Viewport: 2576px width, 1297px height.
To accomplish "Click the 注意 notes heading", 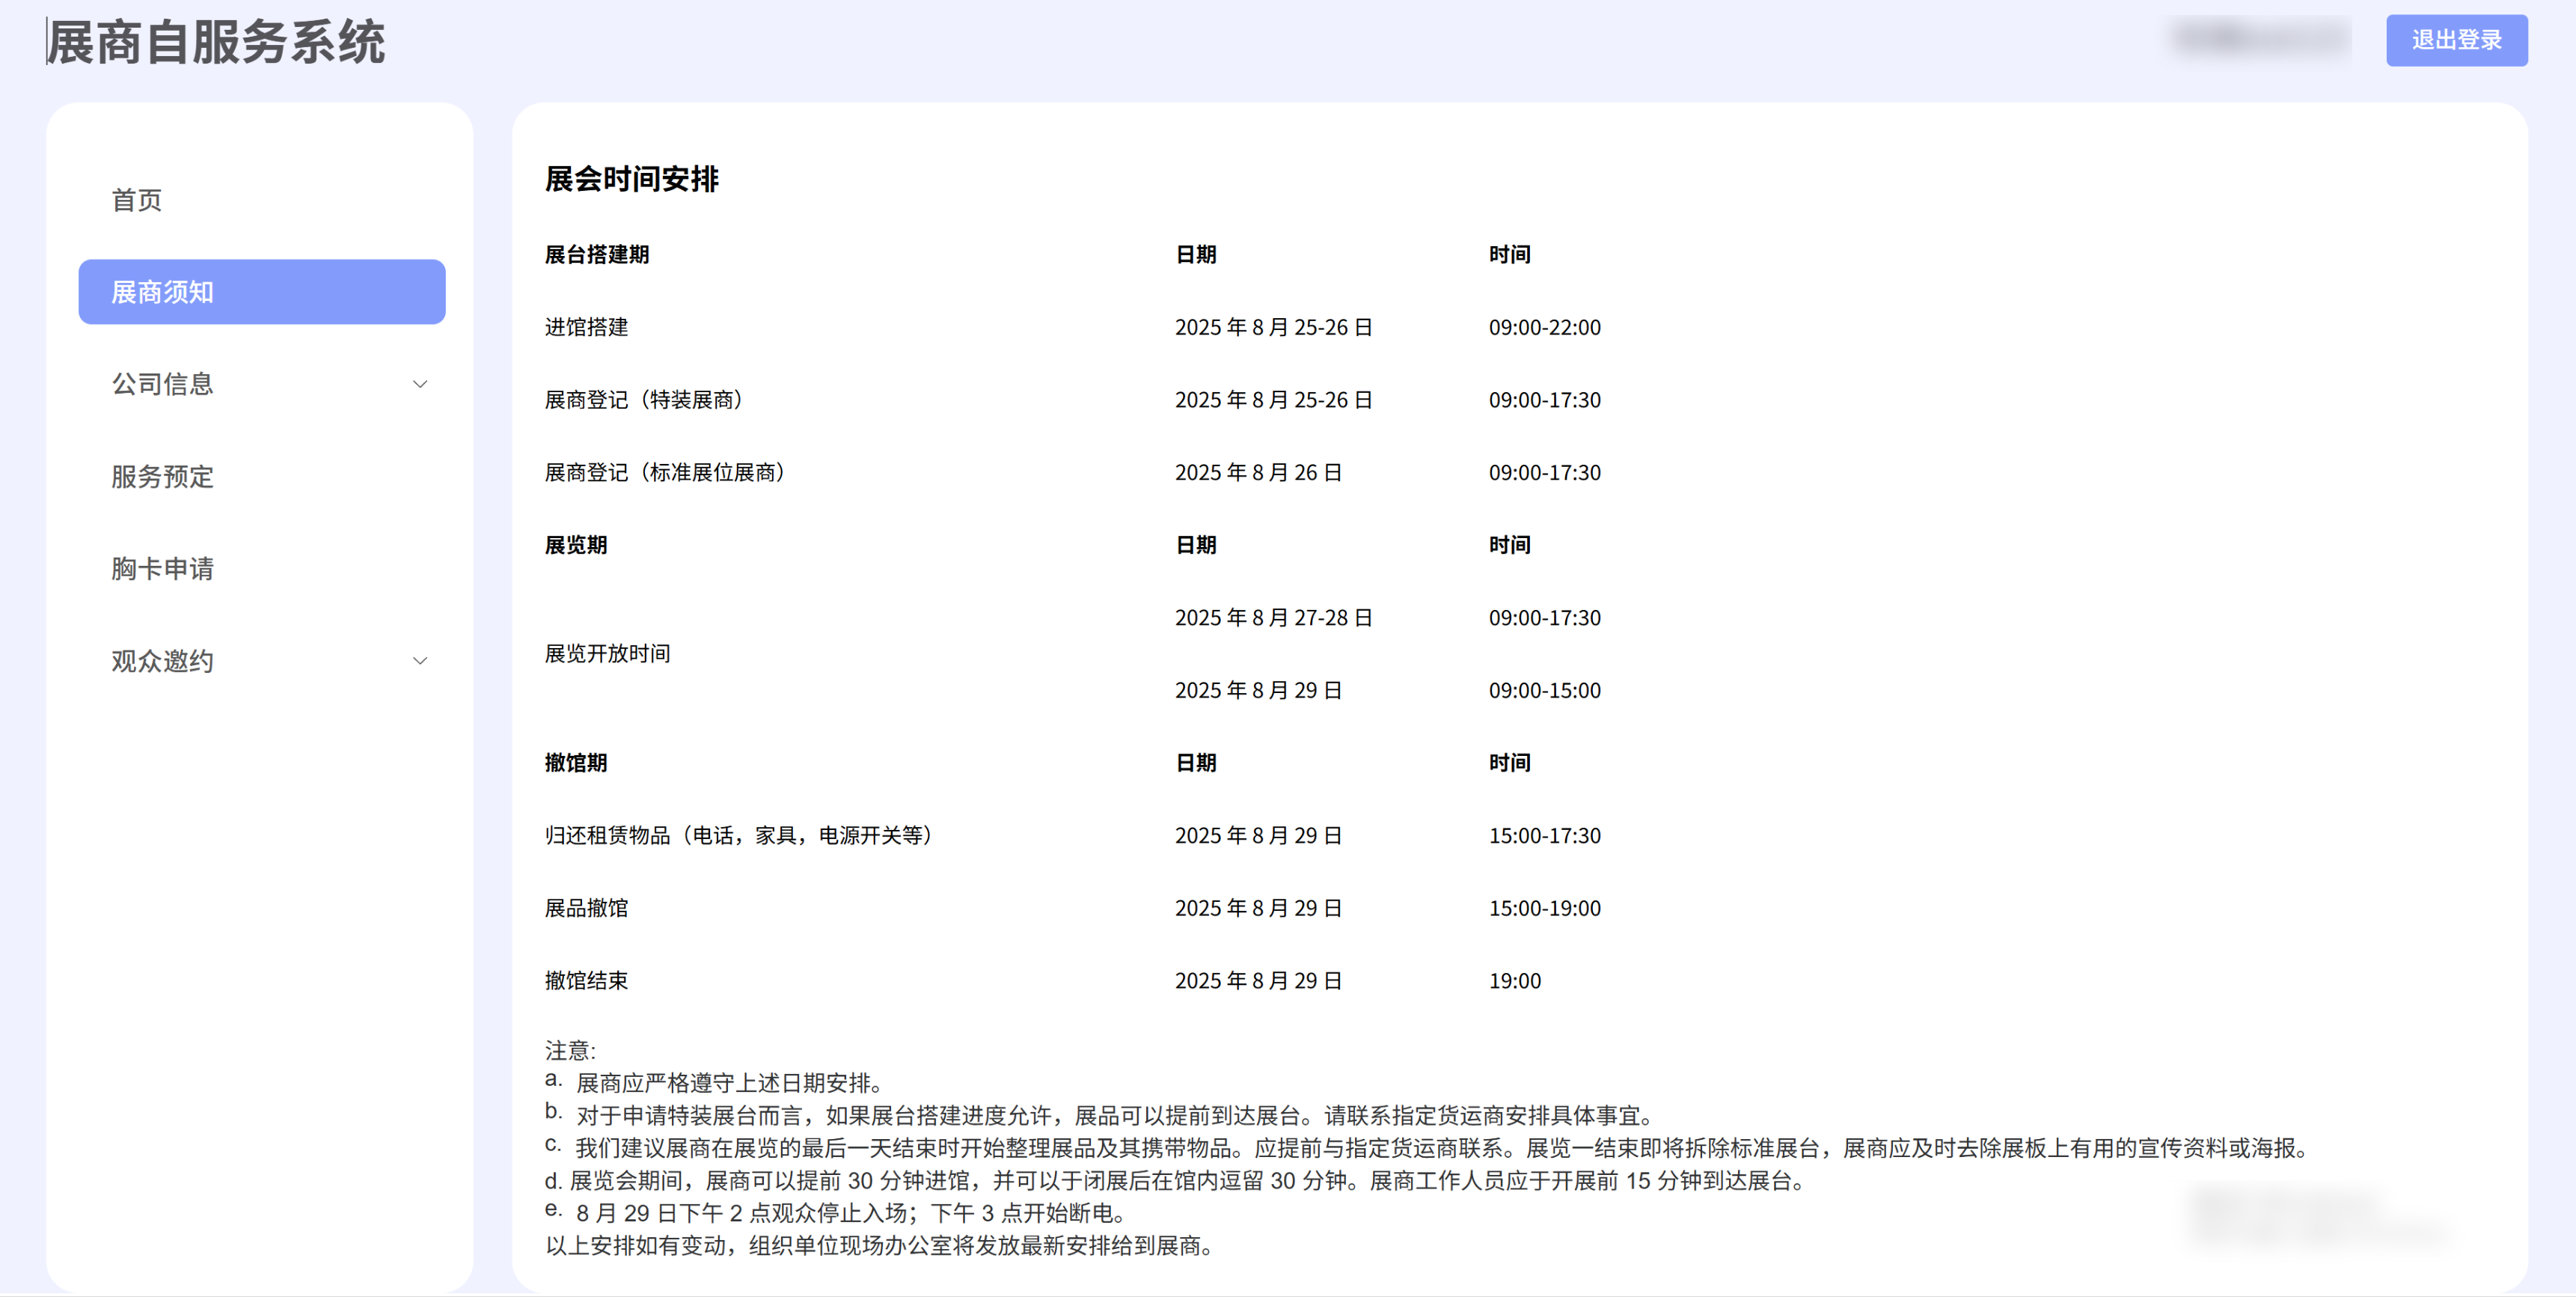I will [x=569, y=1050].
